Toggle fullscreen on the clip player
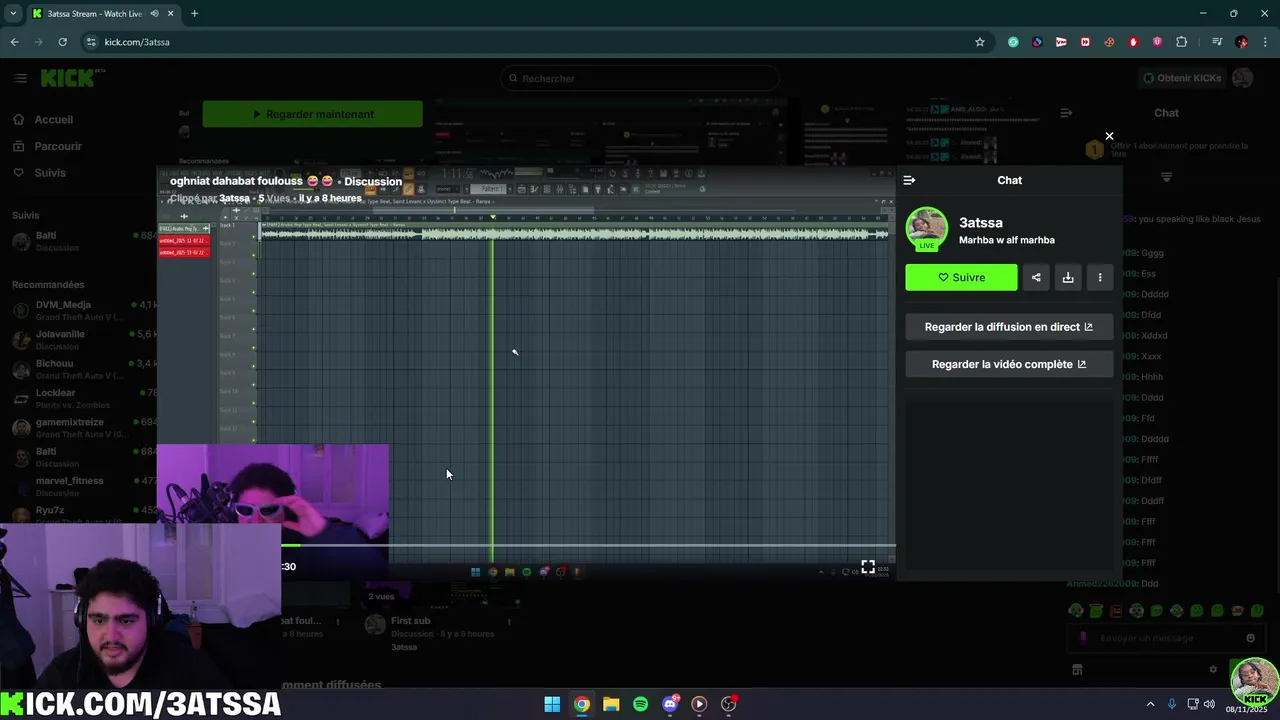Viewport: 1280px width, 720px height. click(868, 567)
